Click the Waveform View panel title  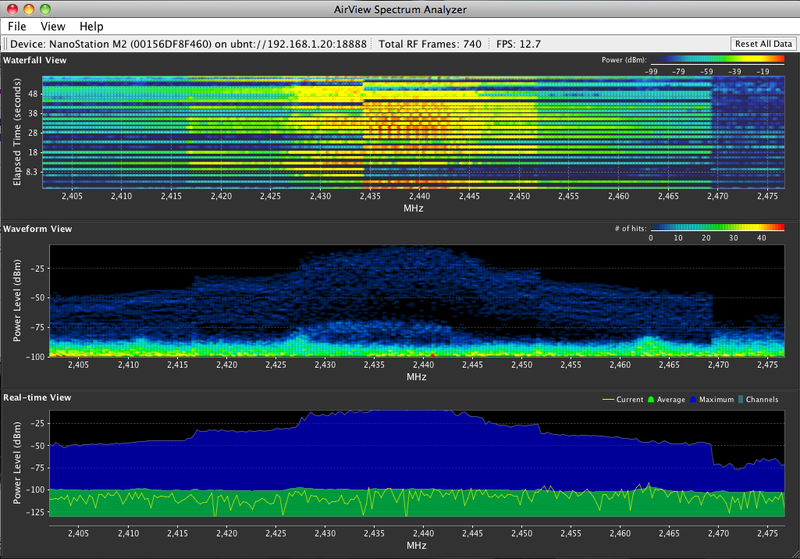36,229
